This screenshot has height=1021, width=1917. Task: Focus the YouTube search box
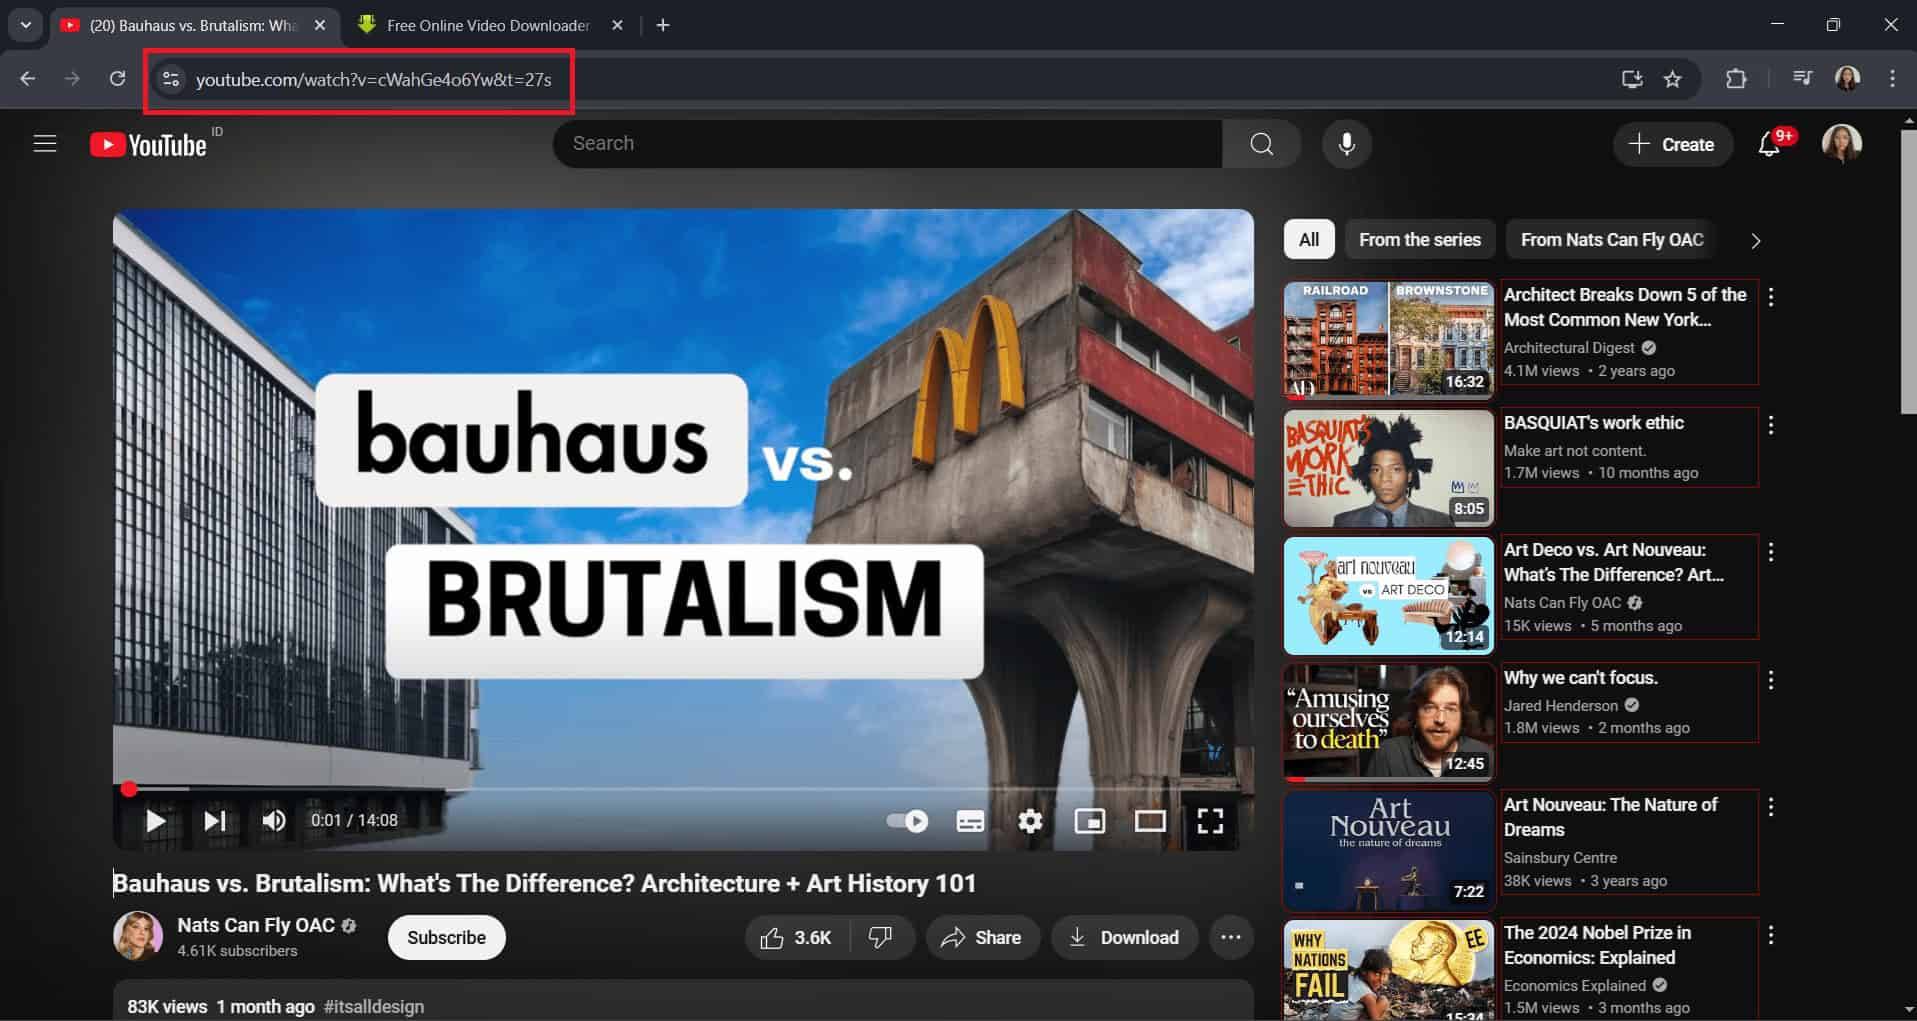[x=887, y=144]
